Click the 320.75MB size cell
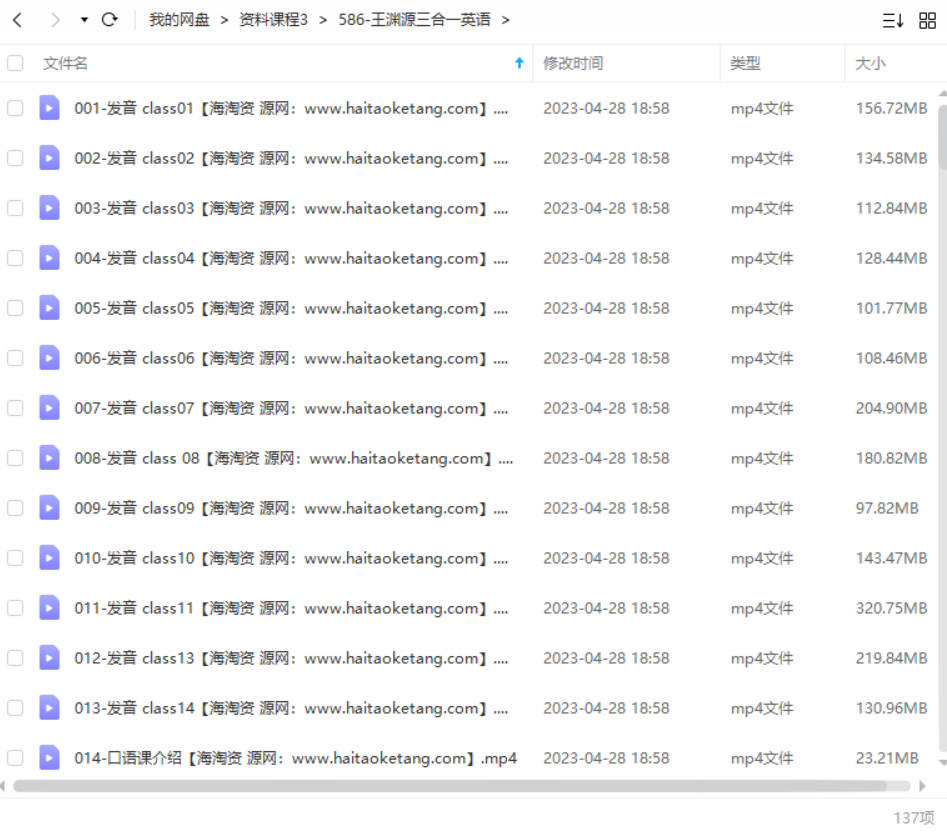The image size is (947, 832). tap(891, 608)
